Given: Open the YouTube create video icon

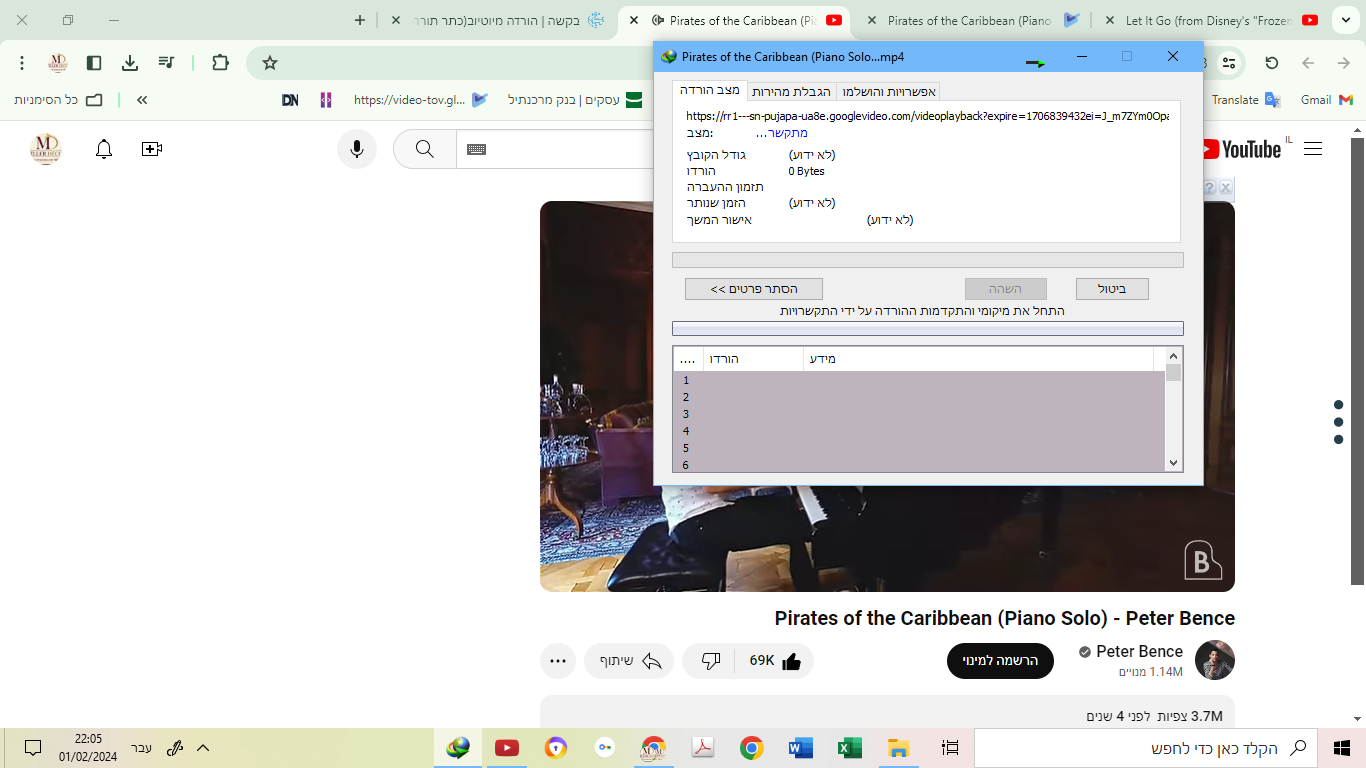Looking at the screenshot, I should click(152, 149).
